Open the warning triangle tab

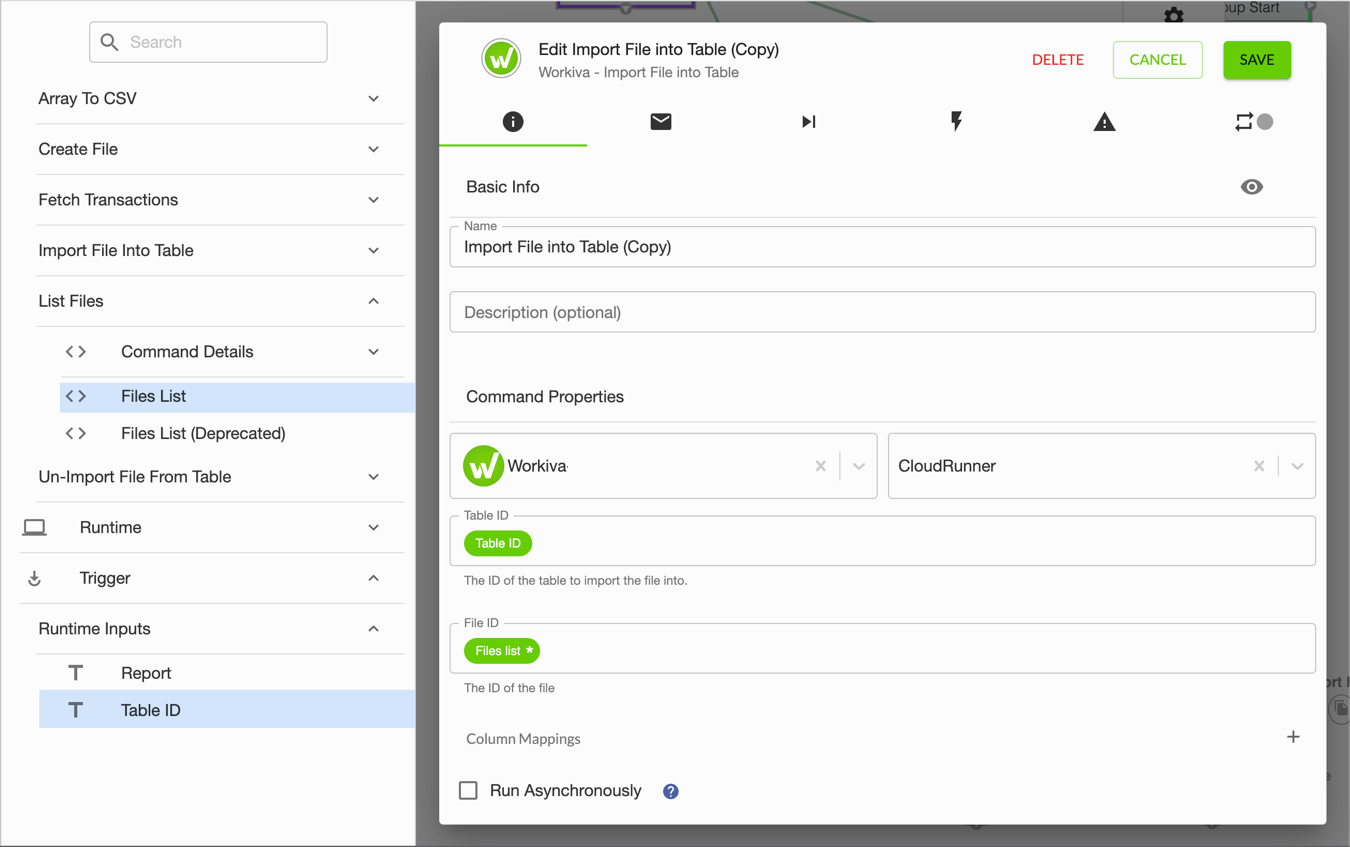click(x=1104, y=122)
